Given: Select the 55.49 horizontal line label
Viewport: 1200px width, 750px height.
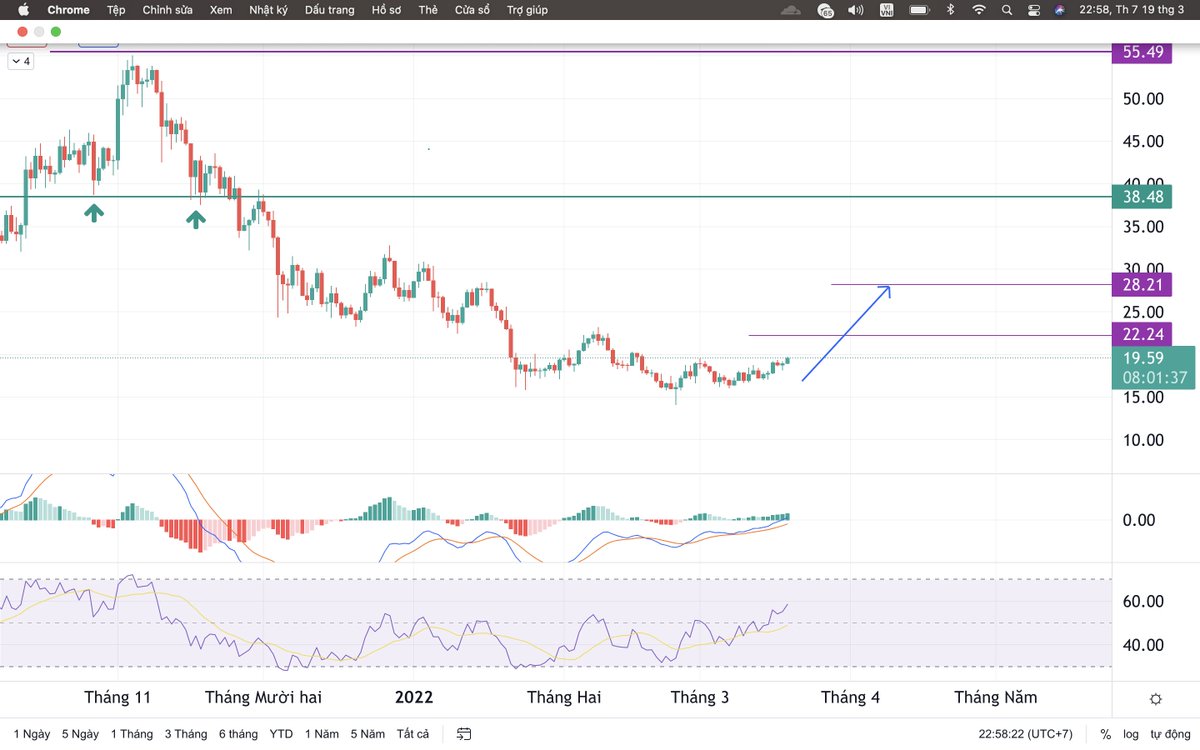Looking at the screenshot, I should tap(1142, 53).
